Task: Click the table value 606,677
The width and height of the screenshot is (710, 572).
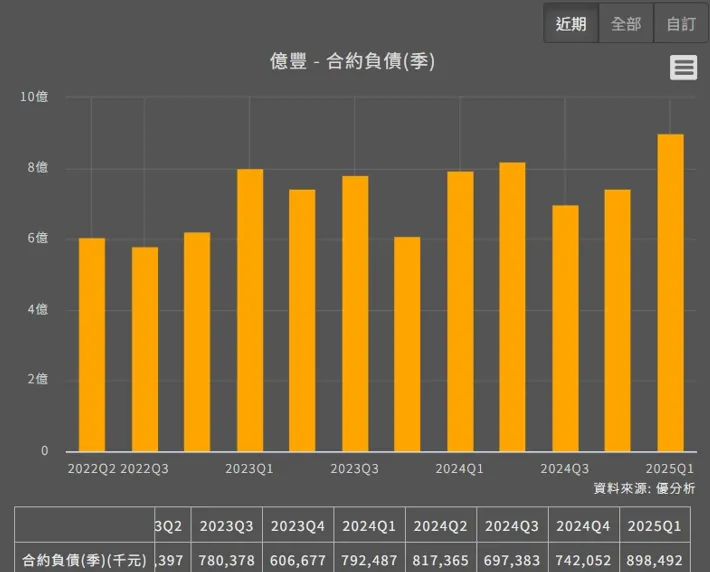Action: coord(298,561)
